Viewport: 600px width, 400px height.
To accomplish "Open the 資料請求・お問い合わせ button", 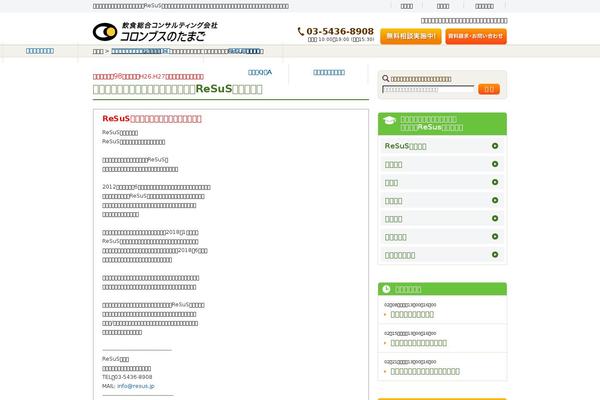I will pyautogui.click(x=476, y=36).
